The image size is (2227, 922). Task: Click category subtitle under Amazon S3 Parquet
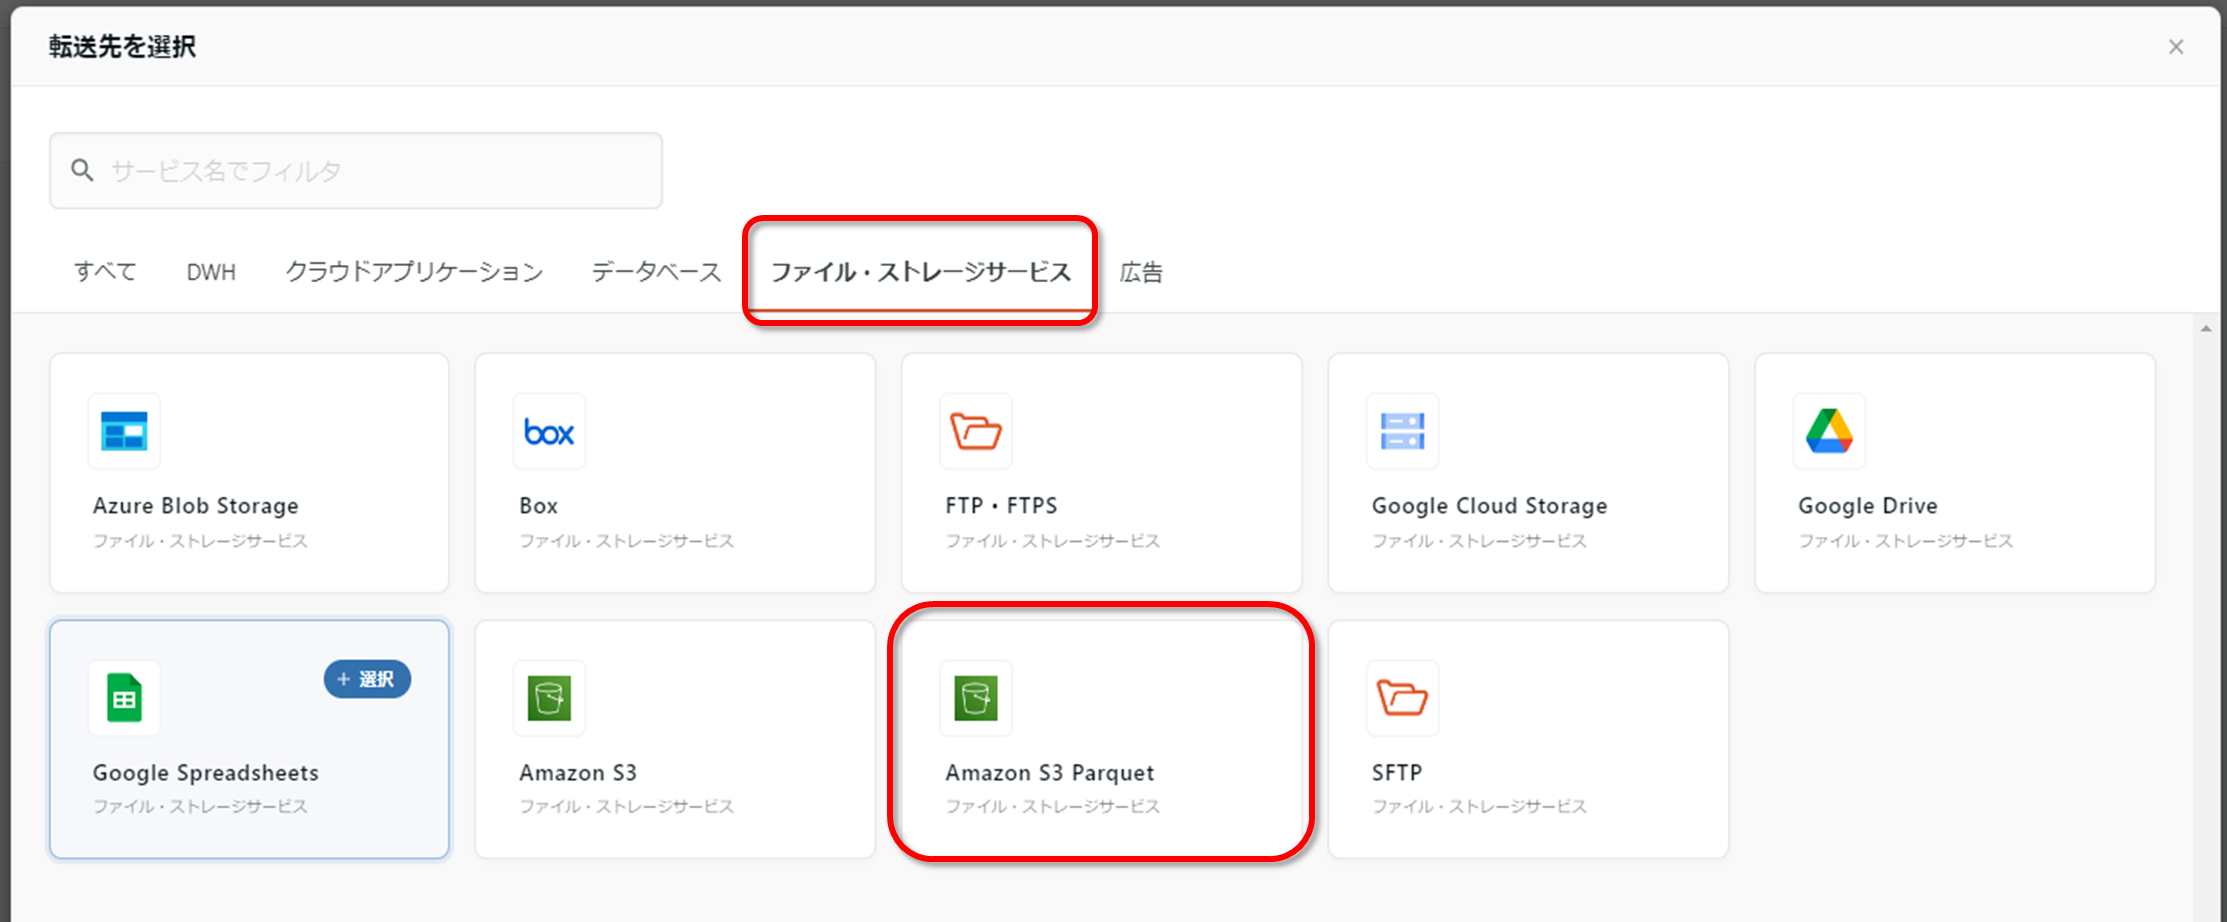click(x=1053, y=807)
